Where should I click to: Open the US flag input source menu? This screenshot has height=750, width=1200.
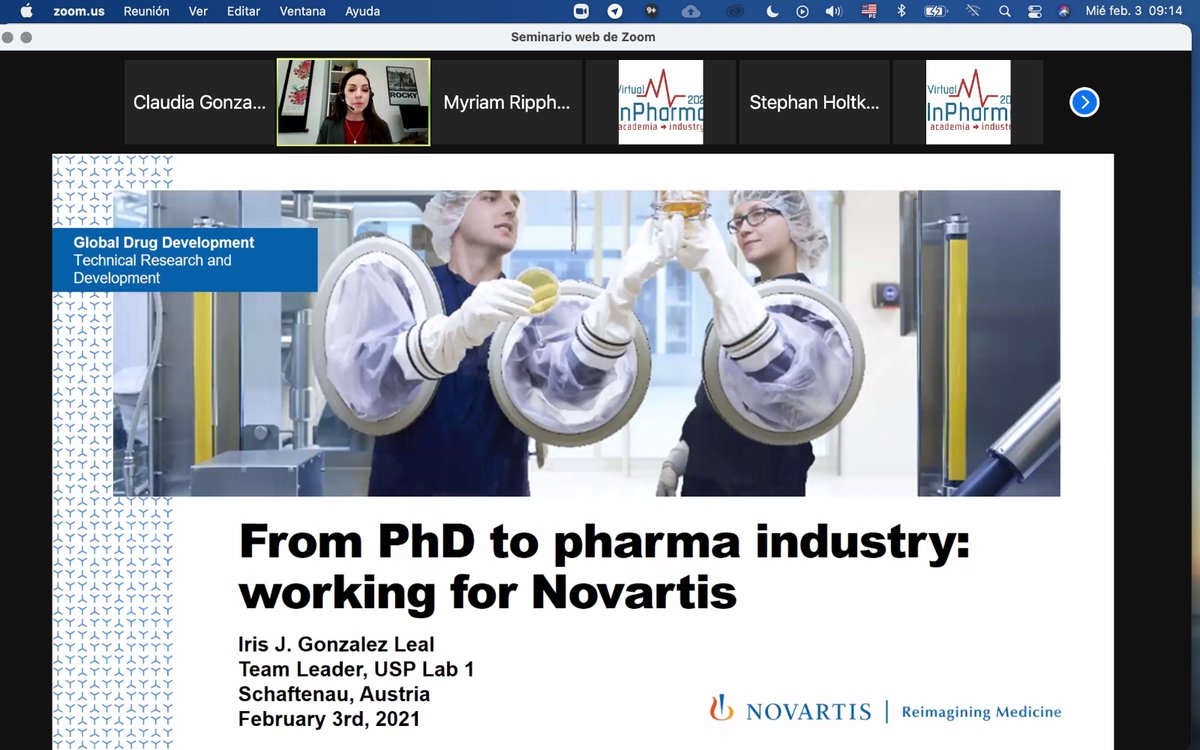(868, 11)
